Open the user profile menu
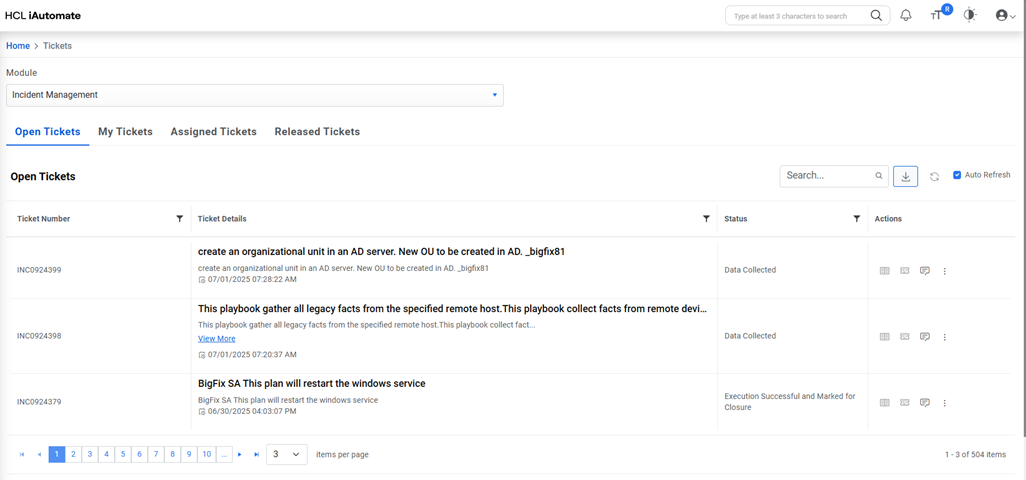This screenshot has width=1026, height=480. pyautogui.click(x=1005, y=16)
